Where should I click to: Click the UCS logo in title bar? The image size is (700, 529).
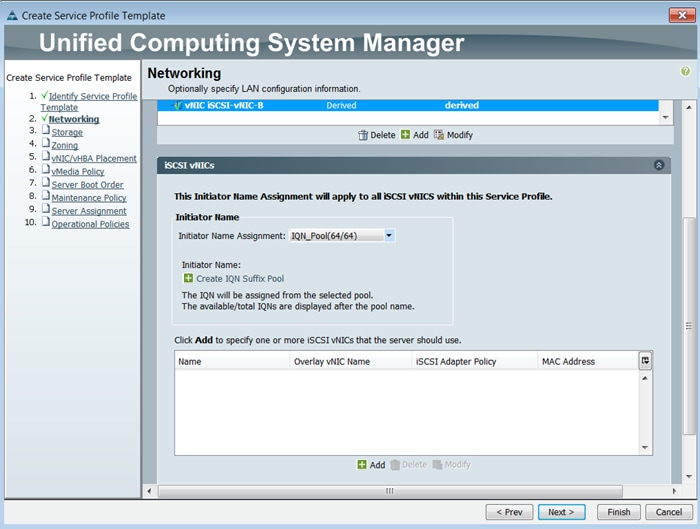[12, 15]
